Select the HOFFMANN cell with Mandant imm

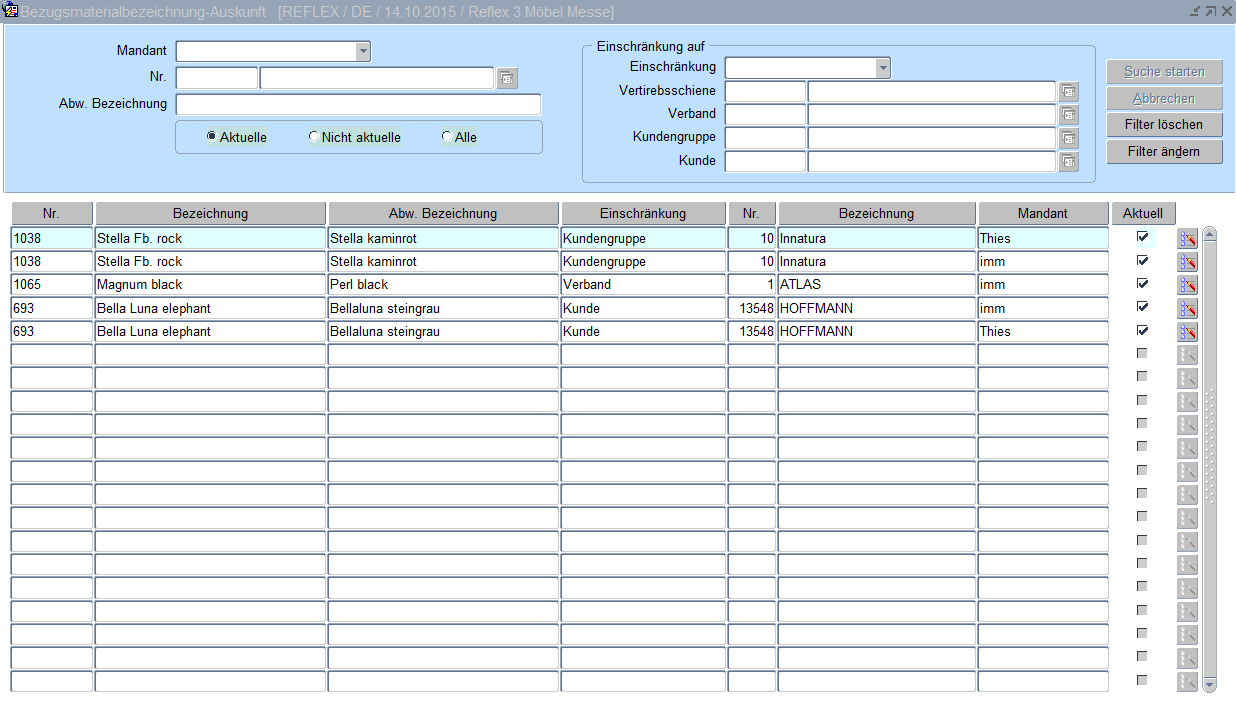click(x=875, y=308)
